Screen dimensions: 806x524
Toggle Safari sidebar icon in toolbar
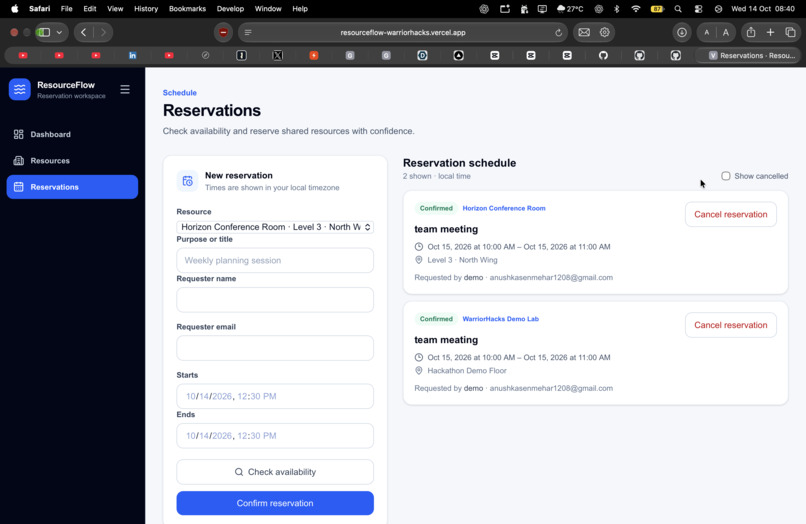click(x=44, y=32)
